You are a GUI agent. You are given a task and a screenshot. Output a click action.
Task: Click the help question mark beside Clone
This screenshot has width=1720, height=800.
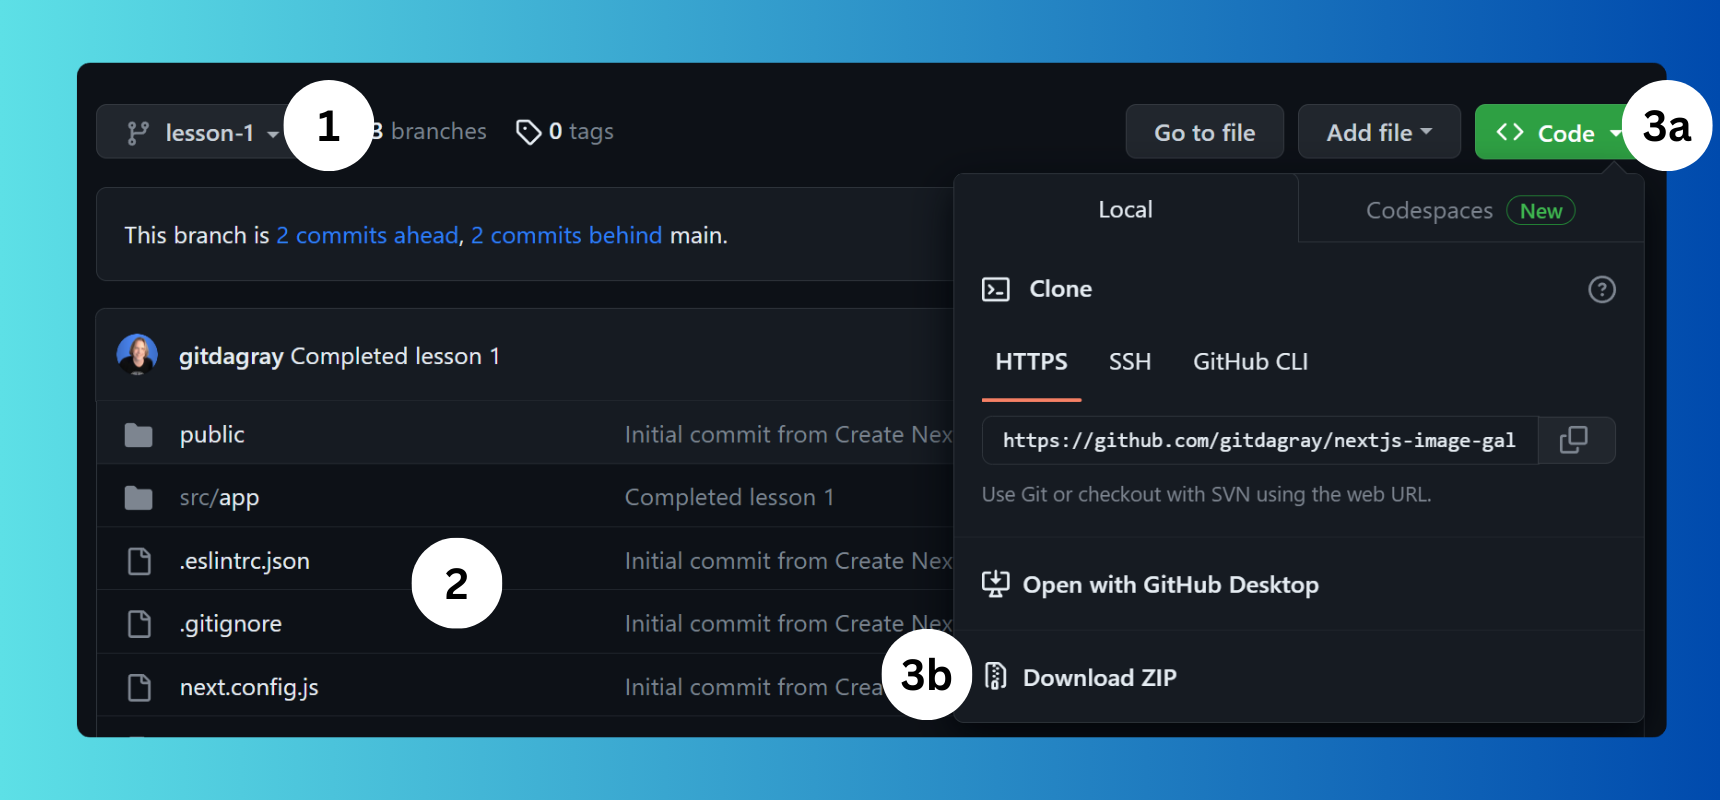1602,289
